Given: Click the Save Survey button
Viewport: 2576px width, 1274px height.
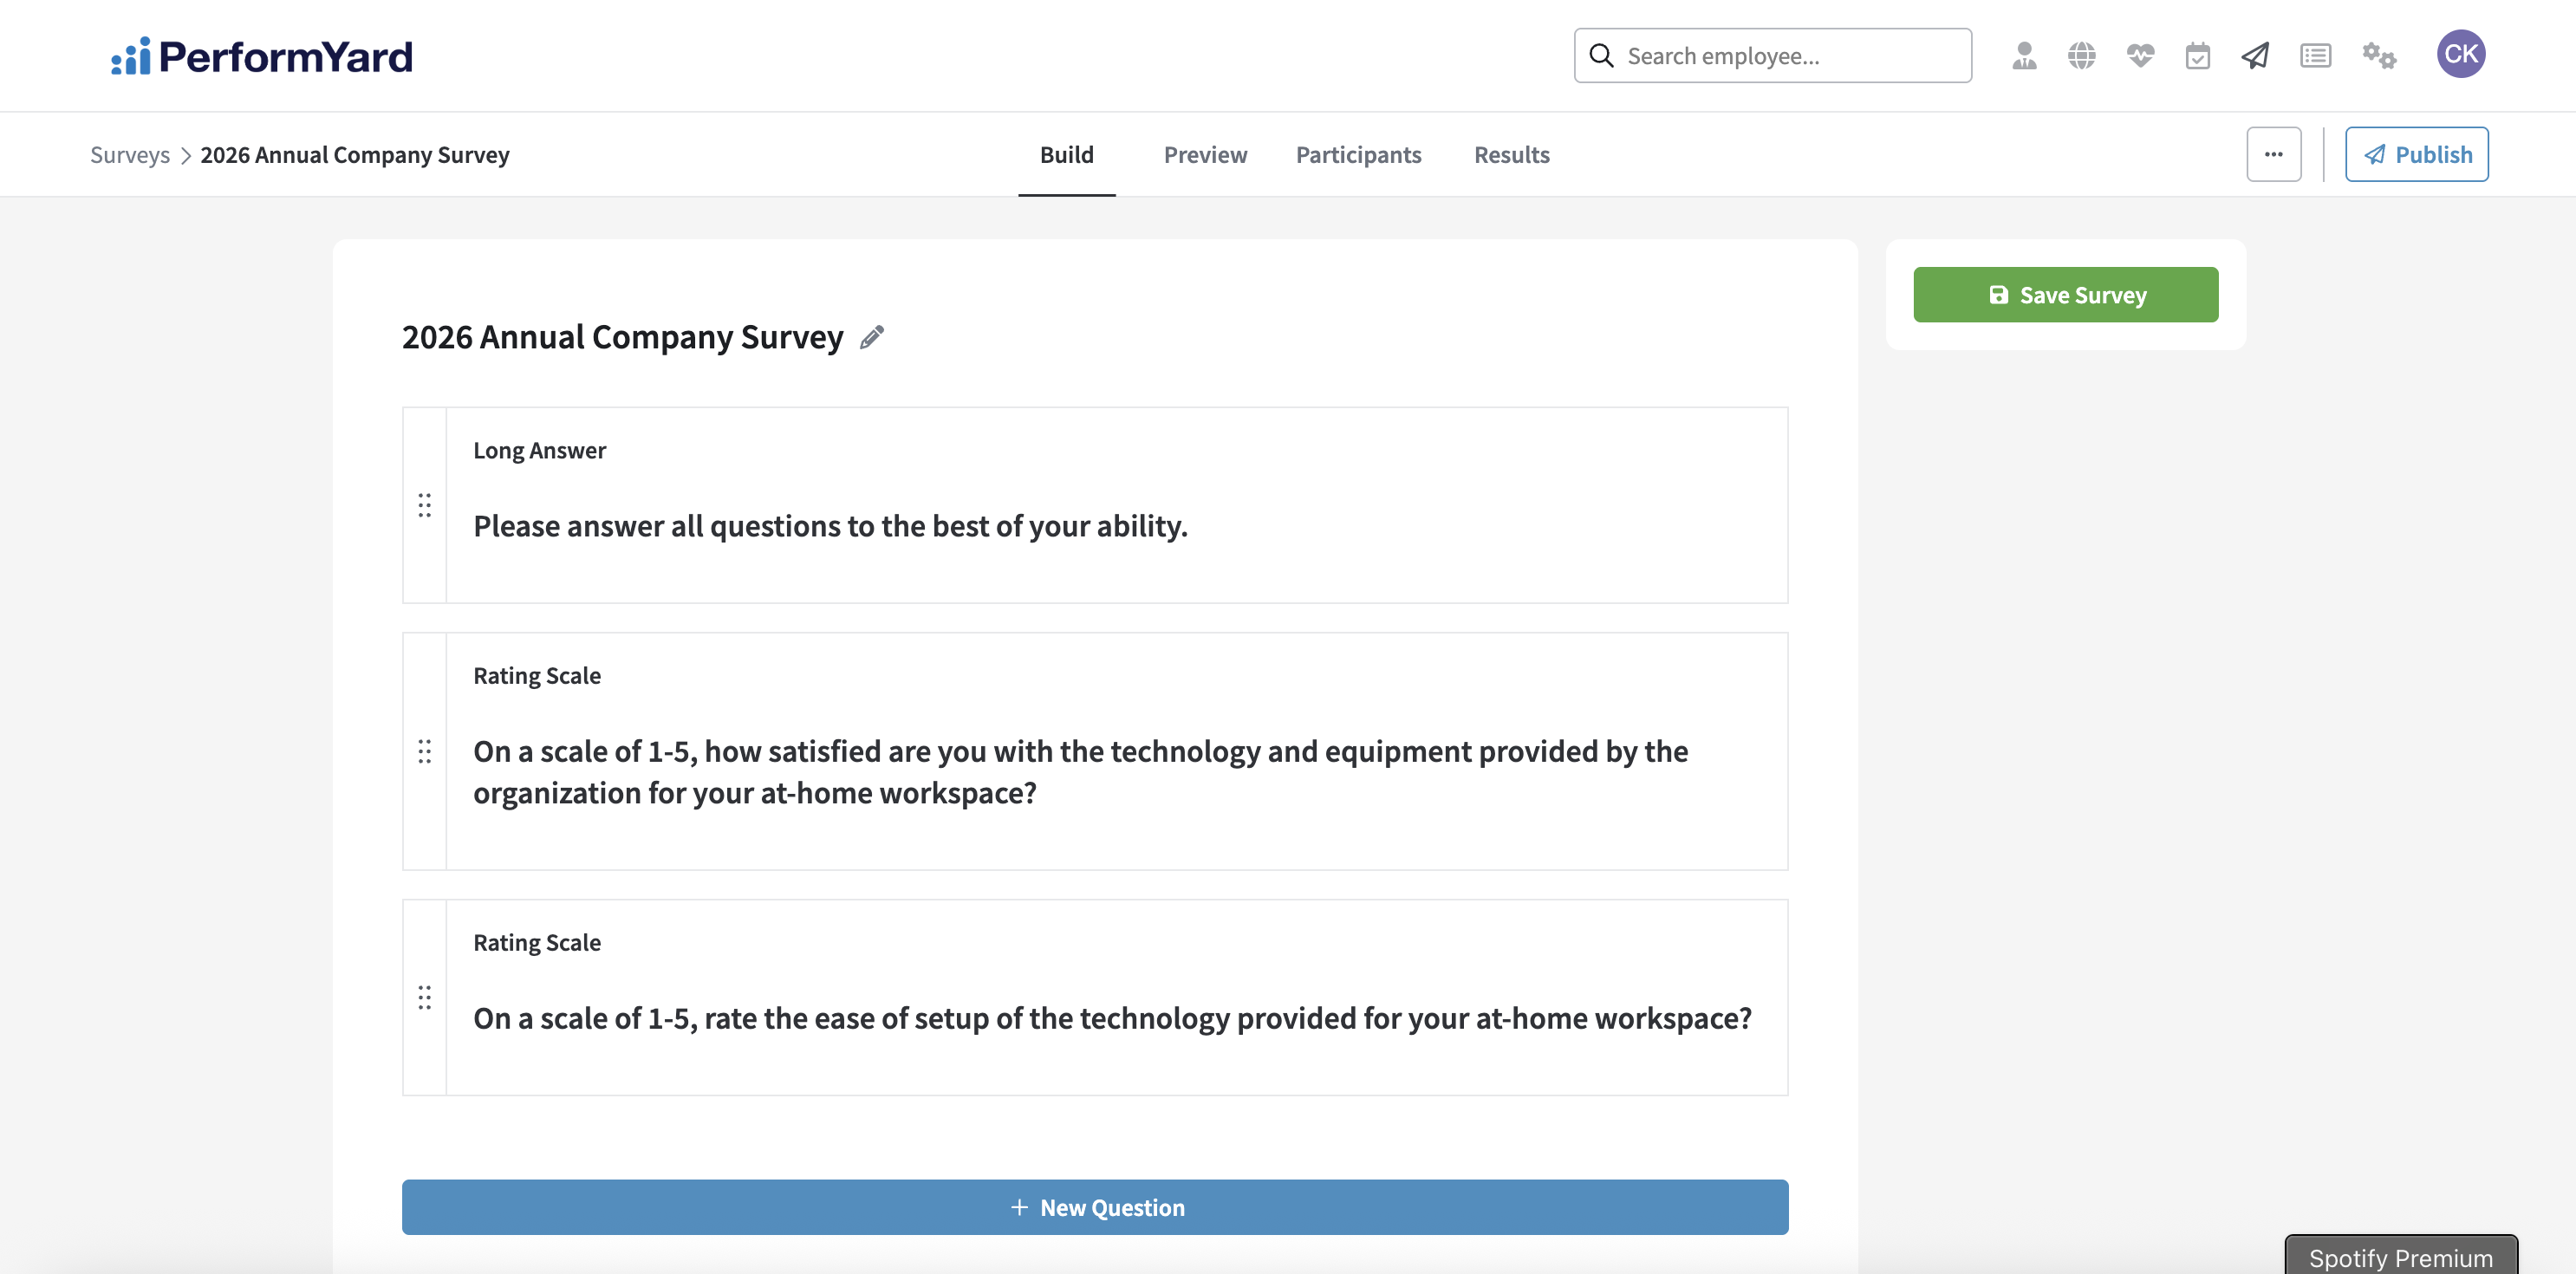Looking at the screenshot, I should click(2065, 295).
